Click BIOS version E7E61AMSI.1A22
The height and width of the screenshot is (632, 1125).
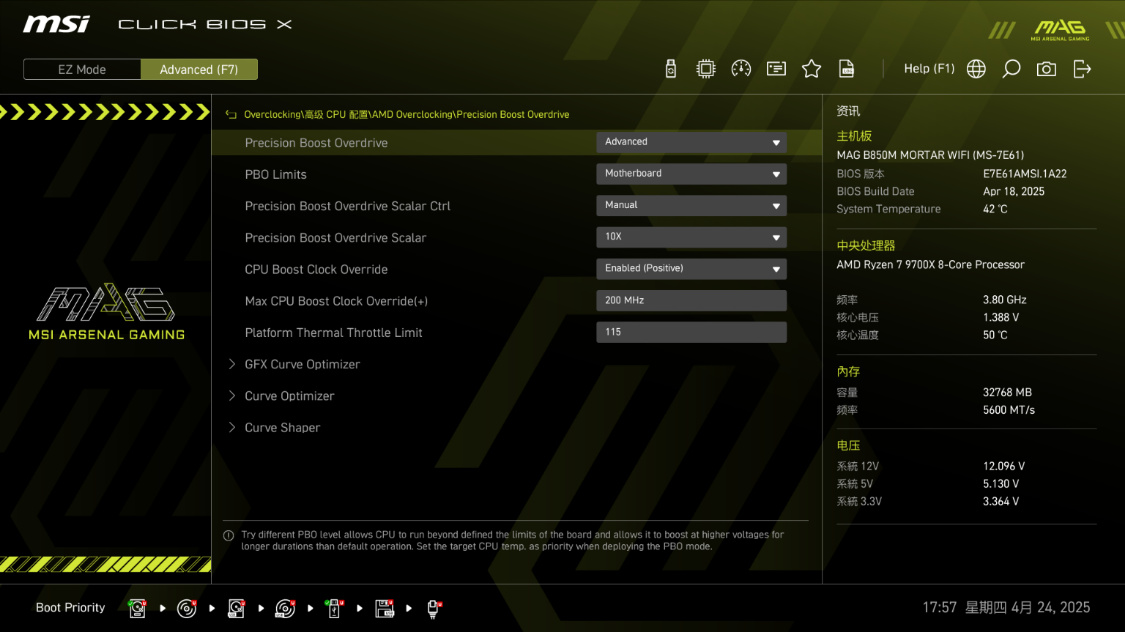point(1025,174)
